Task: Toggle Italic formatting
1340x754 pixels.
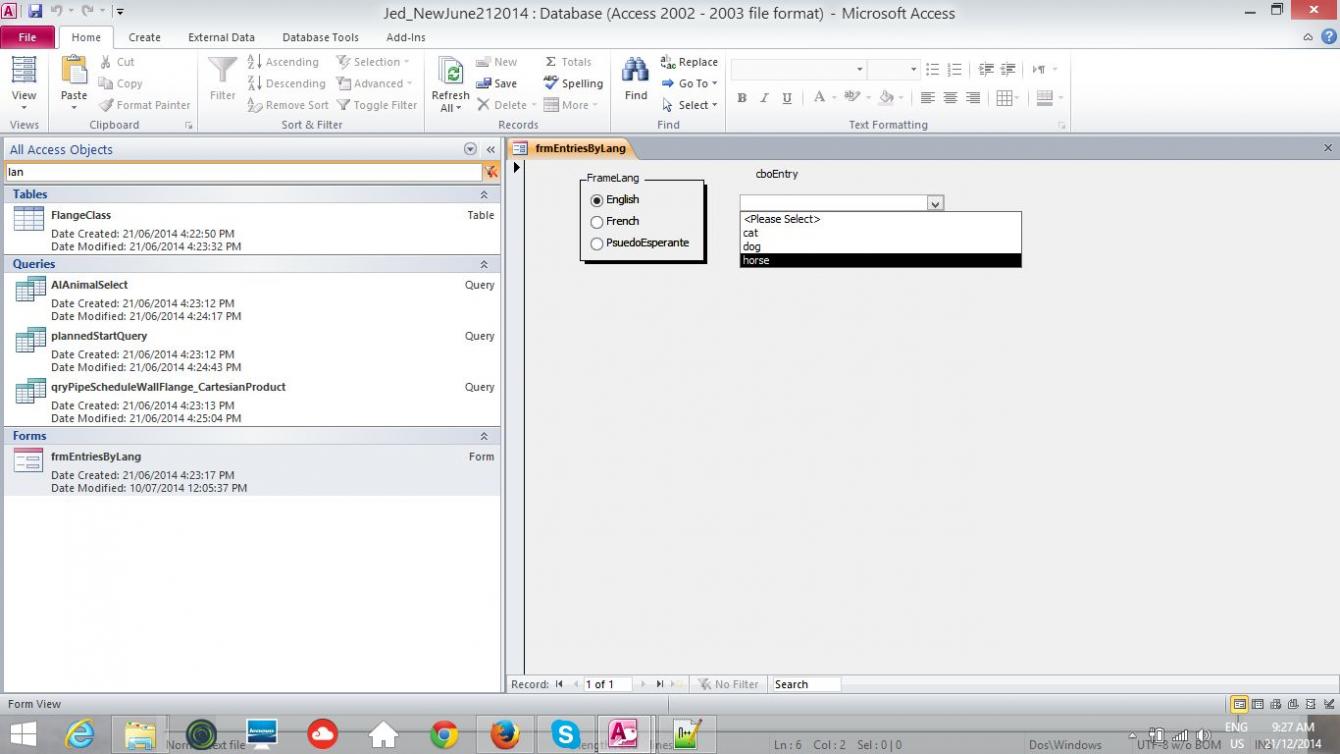Action: 764,98
